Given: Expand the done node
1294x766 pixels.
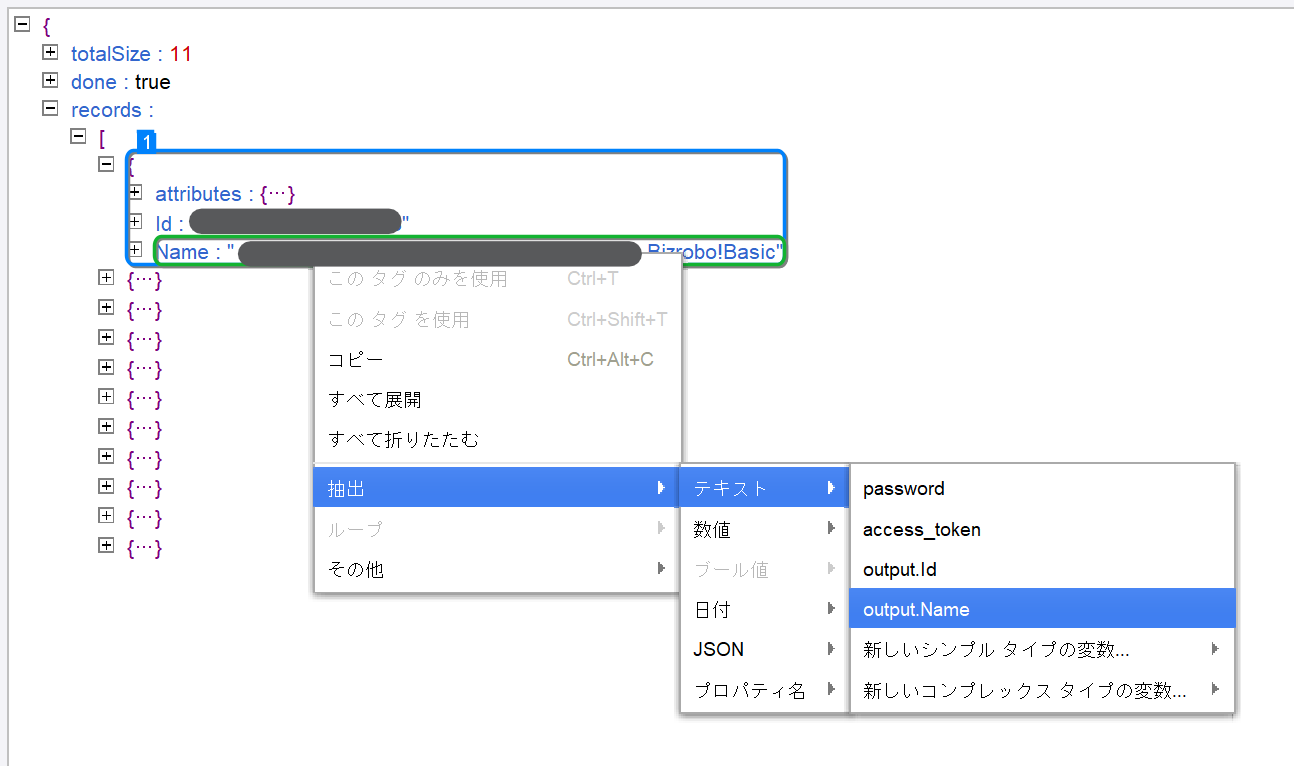Looking at the screenshot, I should point(50,80).
